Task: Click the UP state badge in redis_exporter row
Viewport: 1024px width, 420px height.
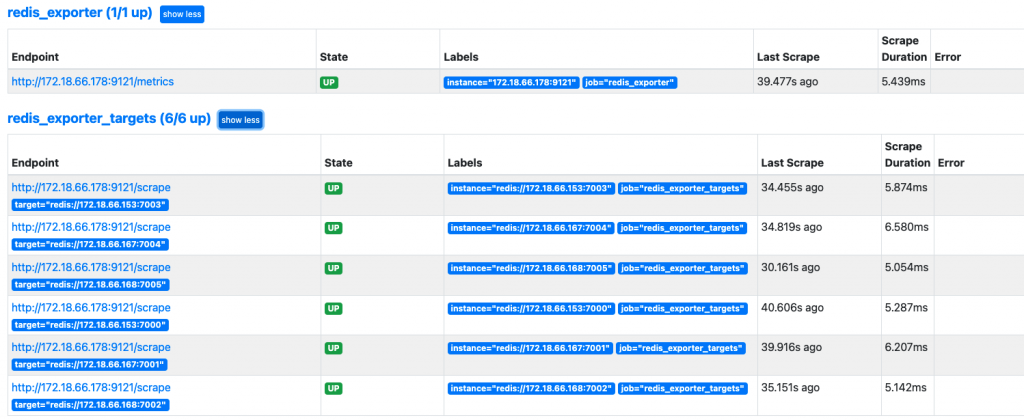Action: point(329,83)
